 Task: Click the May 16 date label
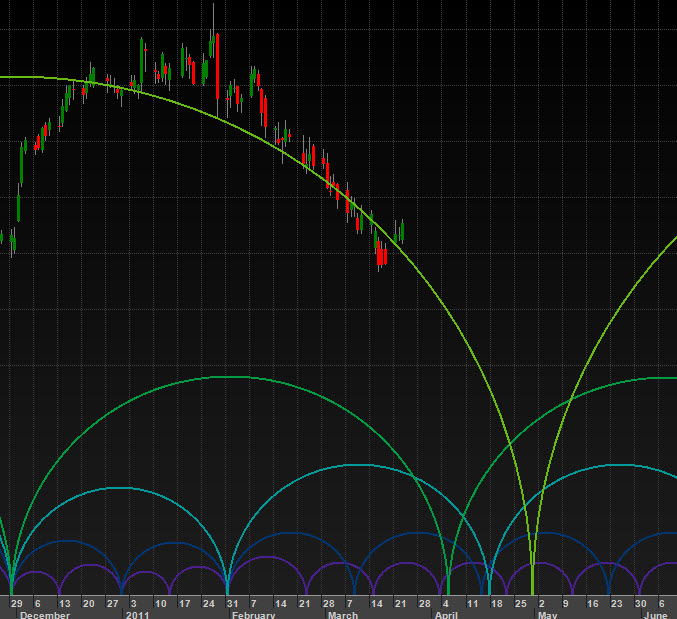(593, 603)
